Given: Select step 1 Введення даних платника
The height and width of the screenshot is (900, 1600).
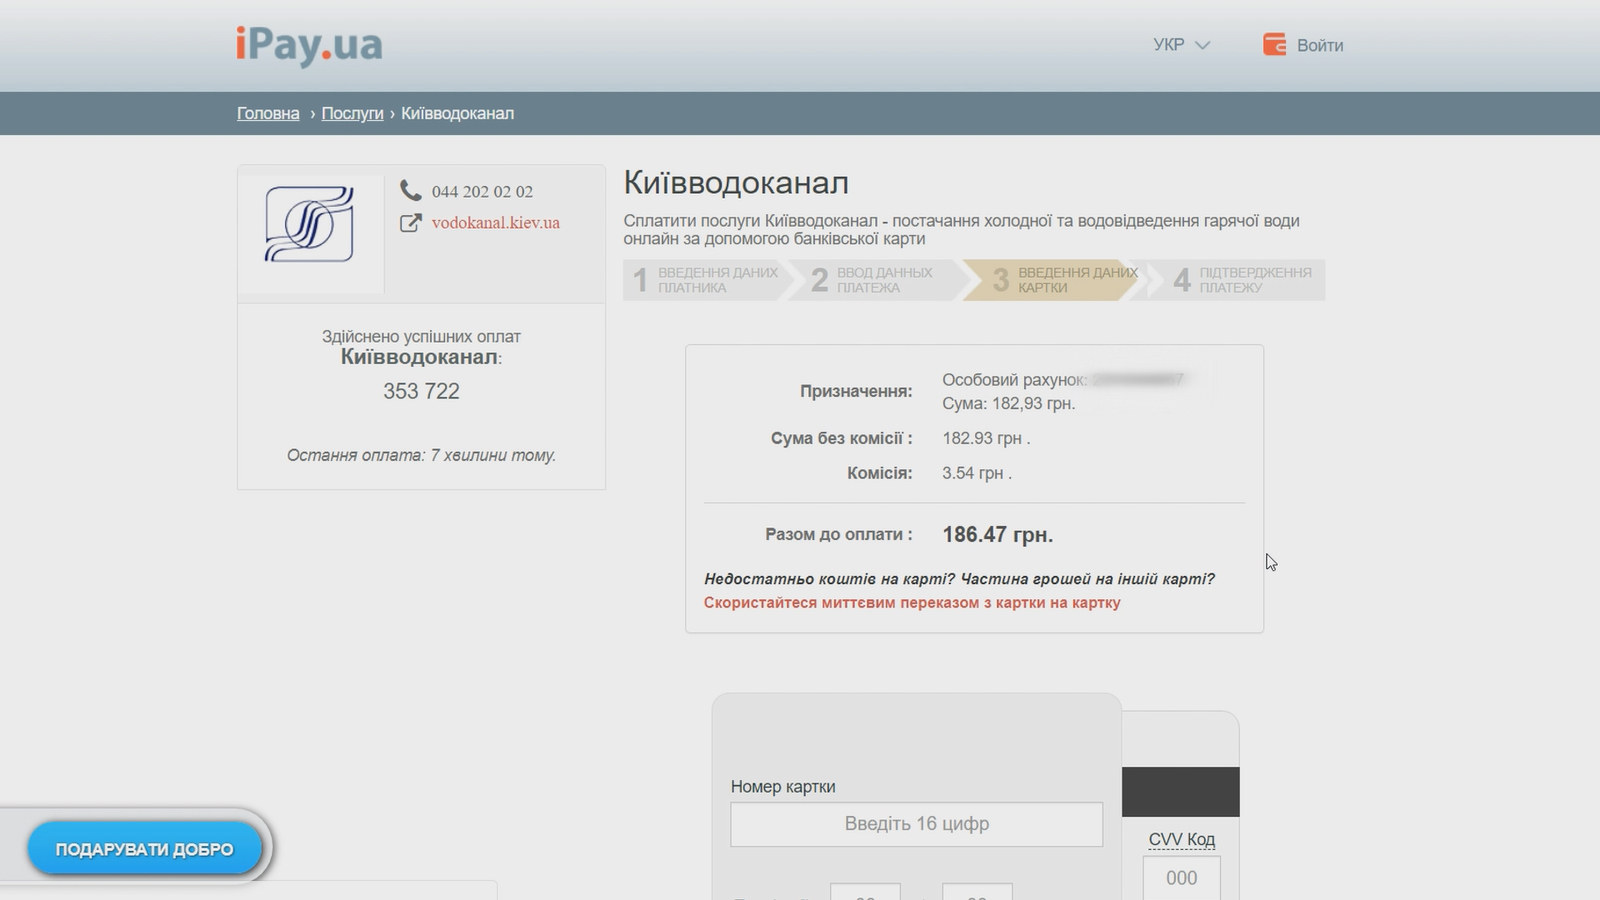Looking at the screenshot, I should [706, 280].
